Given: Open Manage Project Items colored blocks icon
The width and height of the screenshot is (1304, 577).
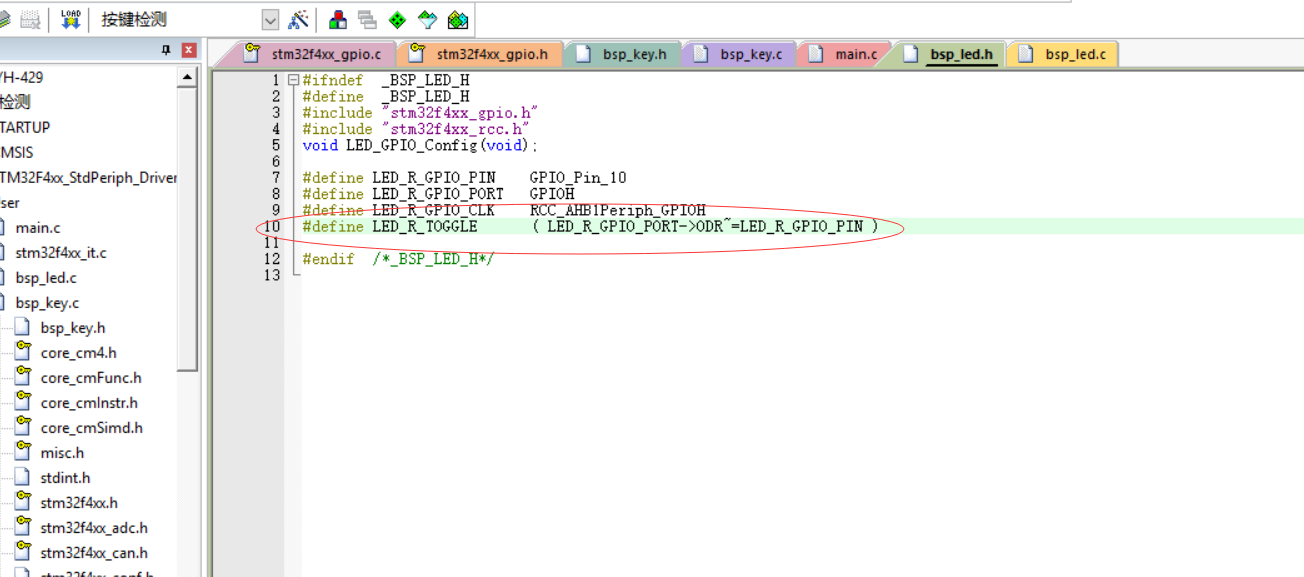Looking at the screenshot, I should (338, 19).
